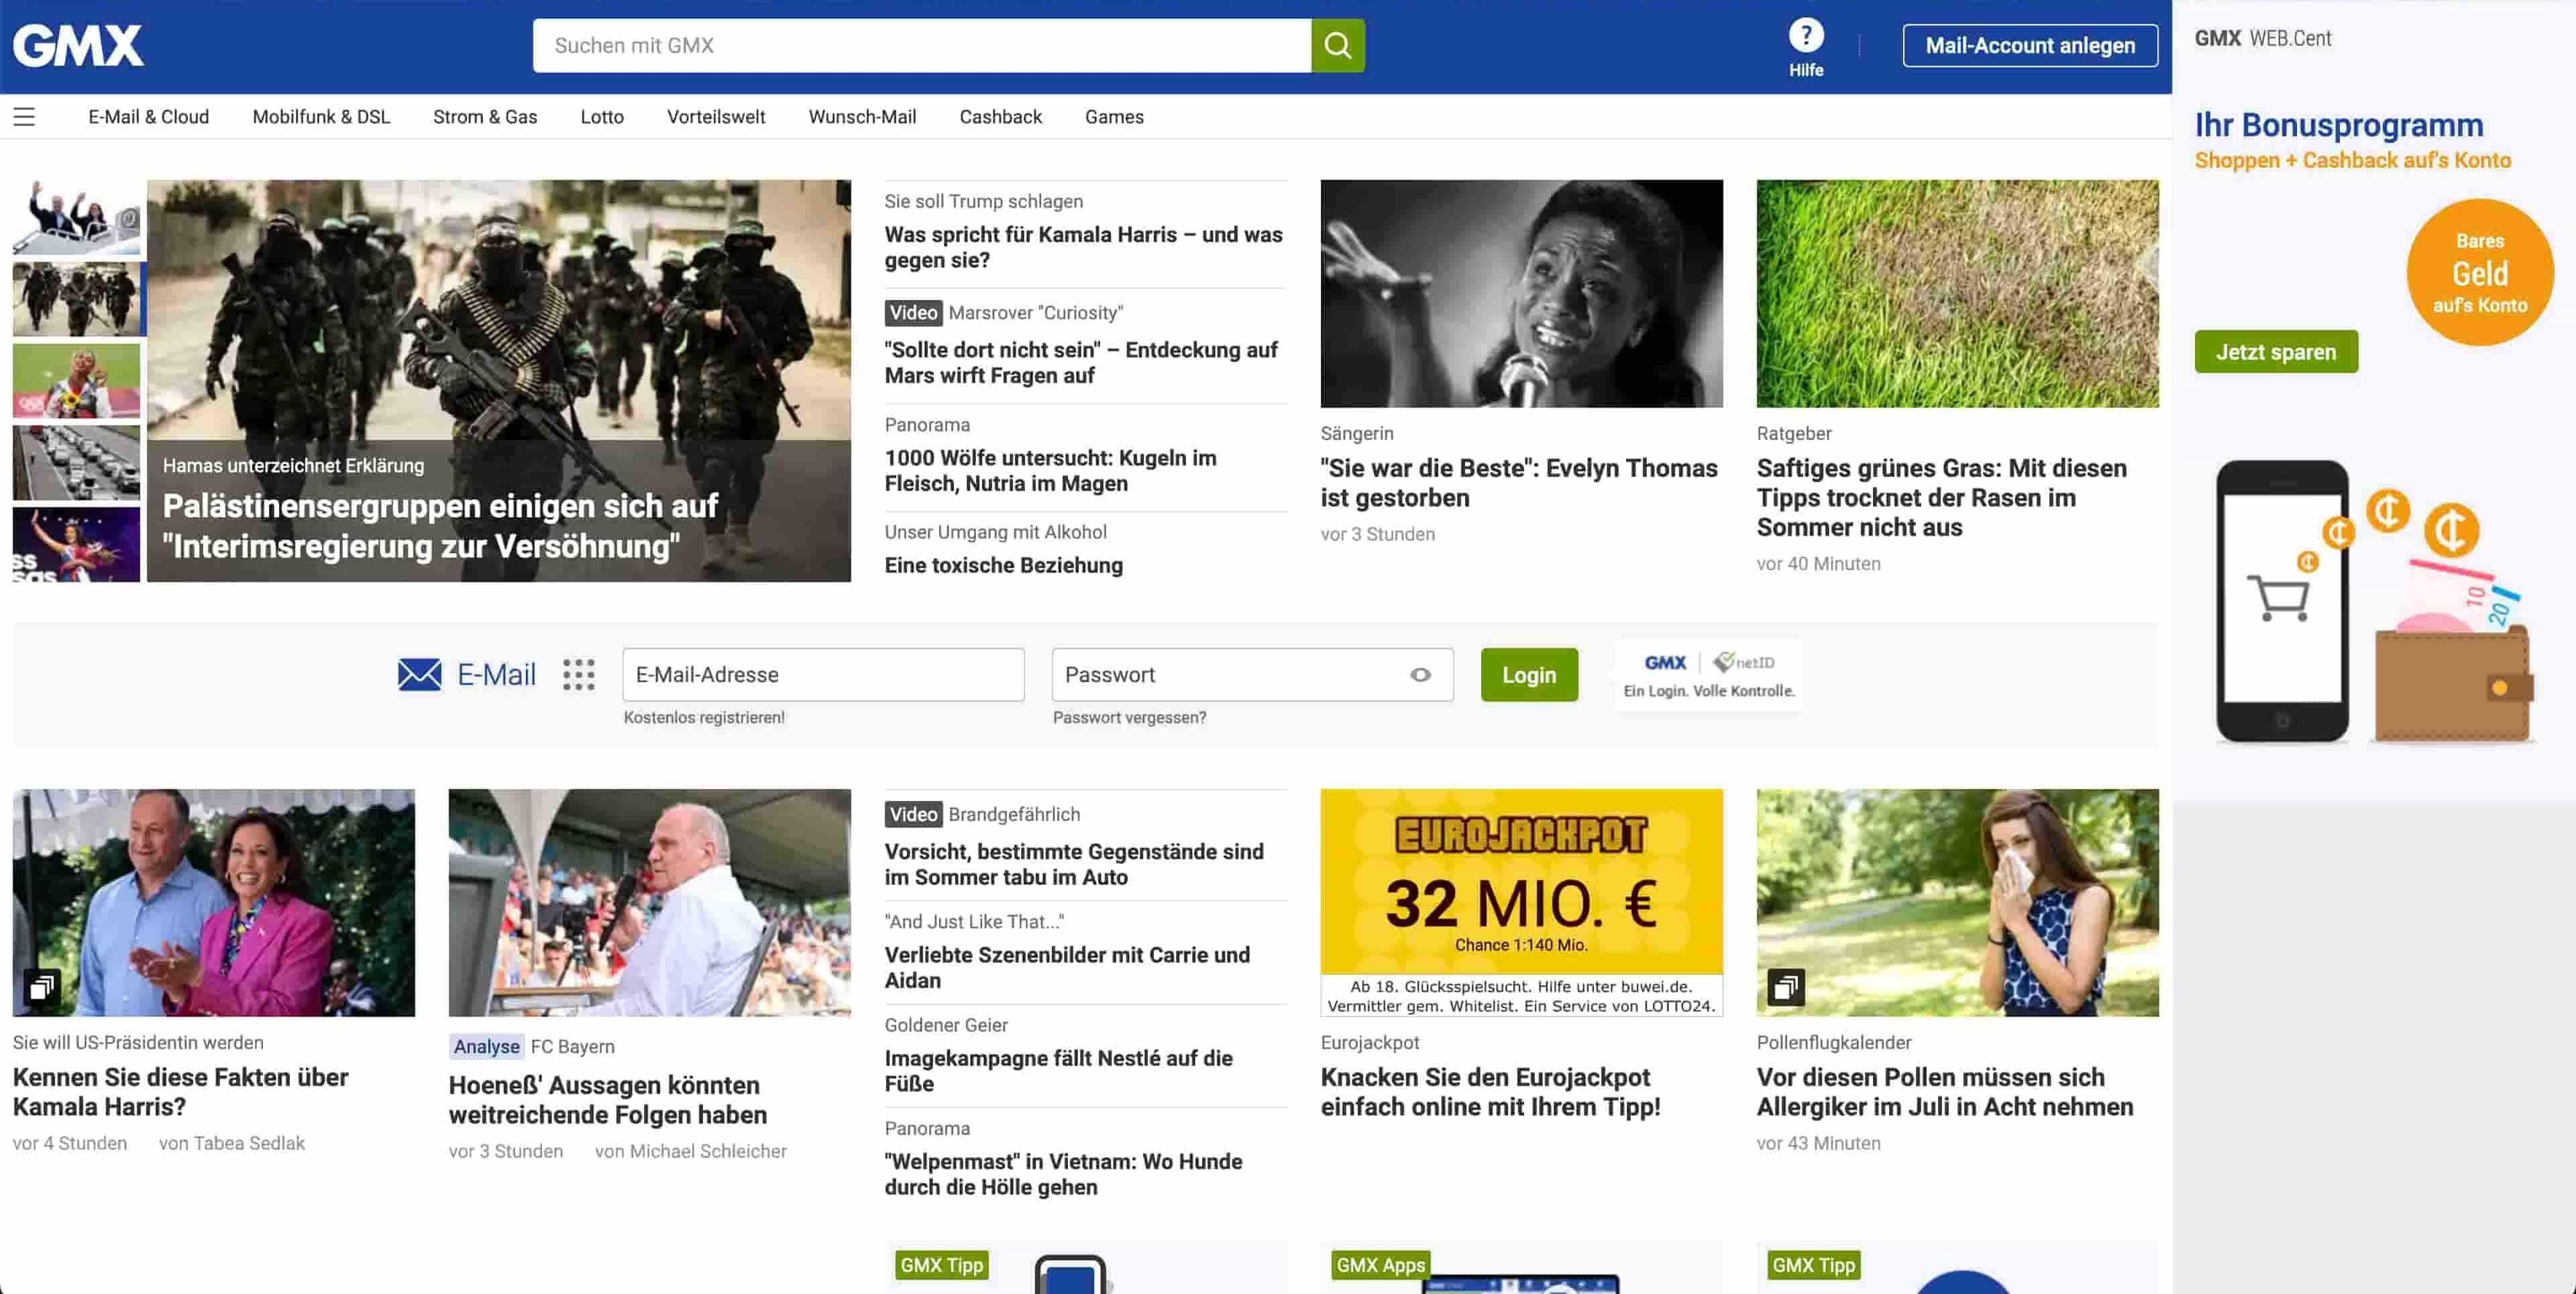2576x1294 pixels.
Task: Click the GMX logo in header
Action: [78, 45]
